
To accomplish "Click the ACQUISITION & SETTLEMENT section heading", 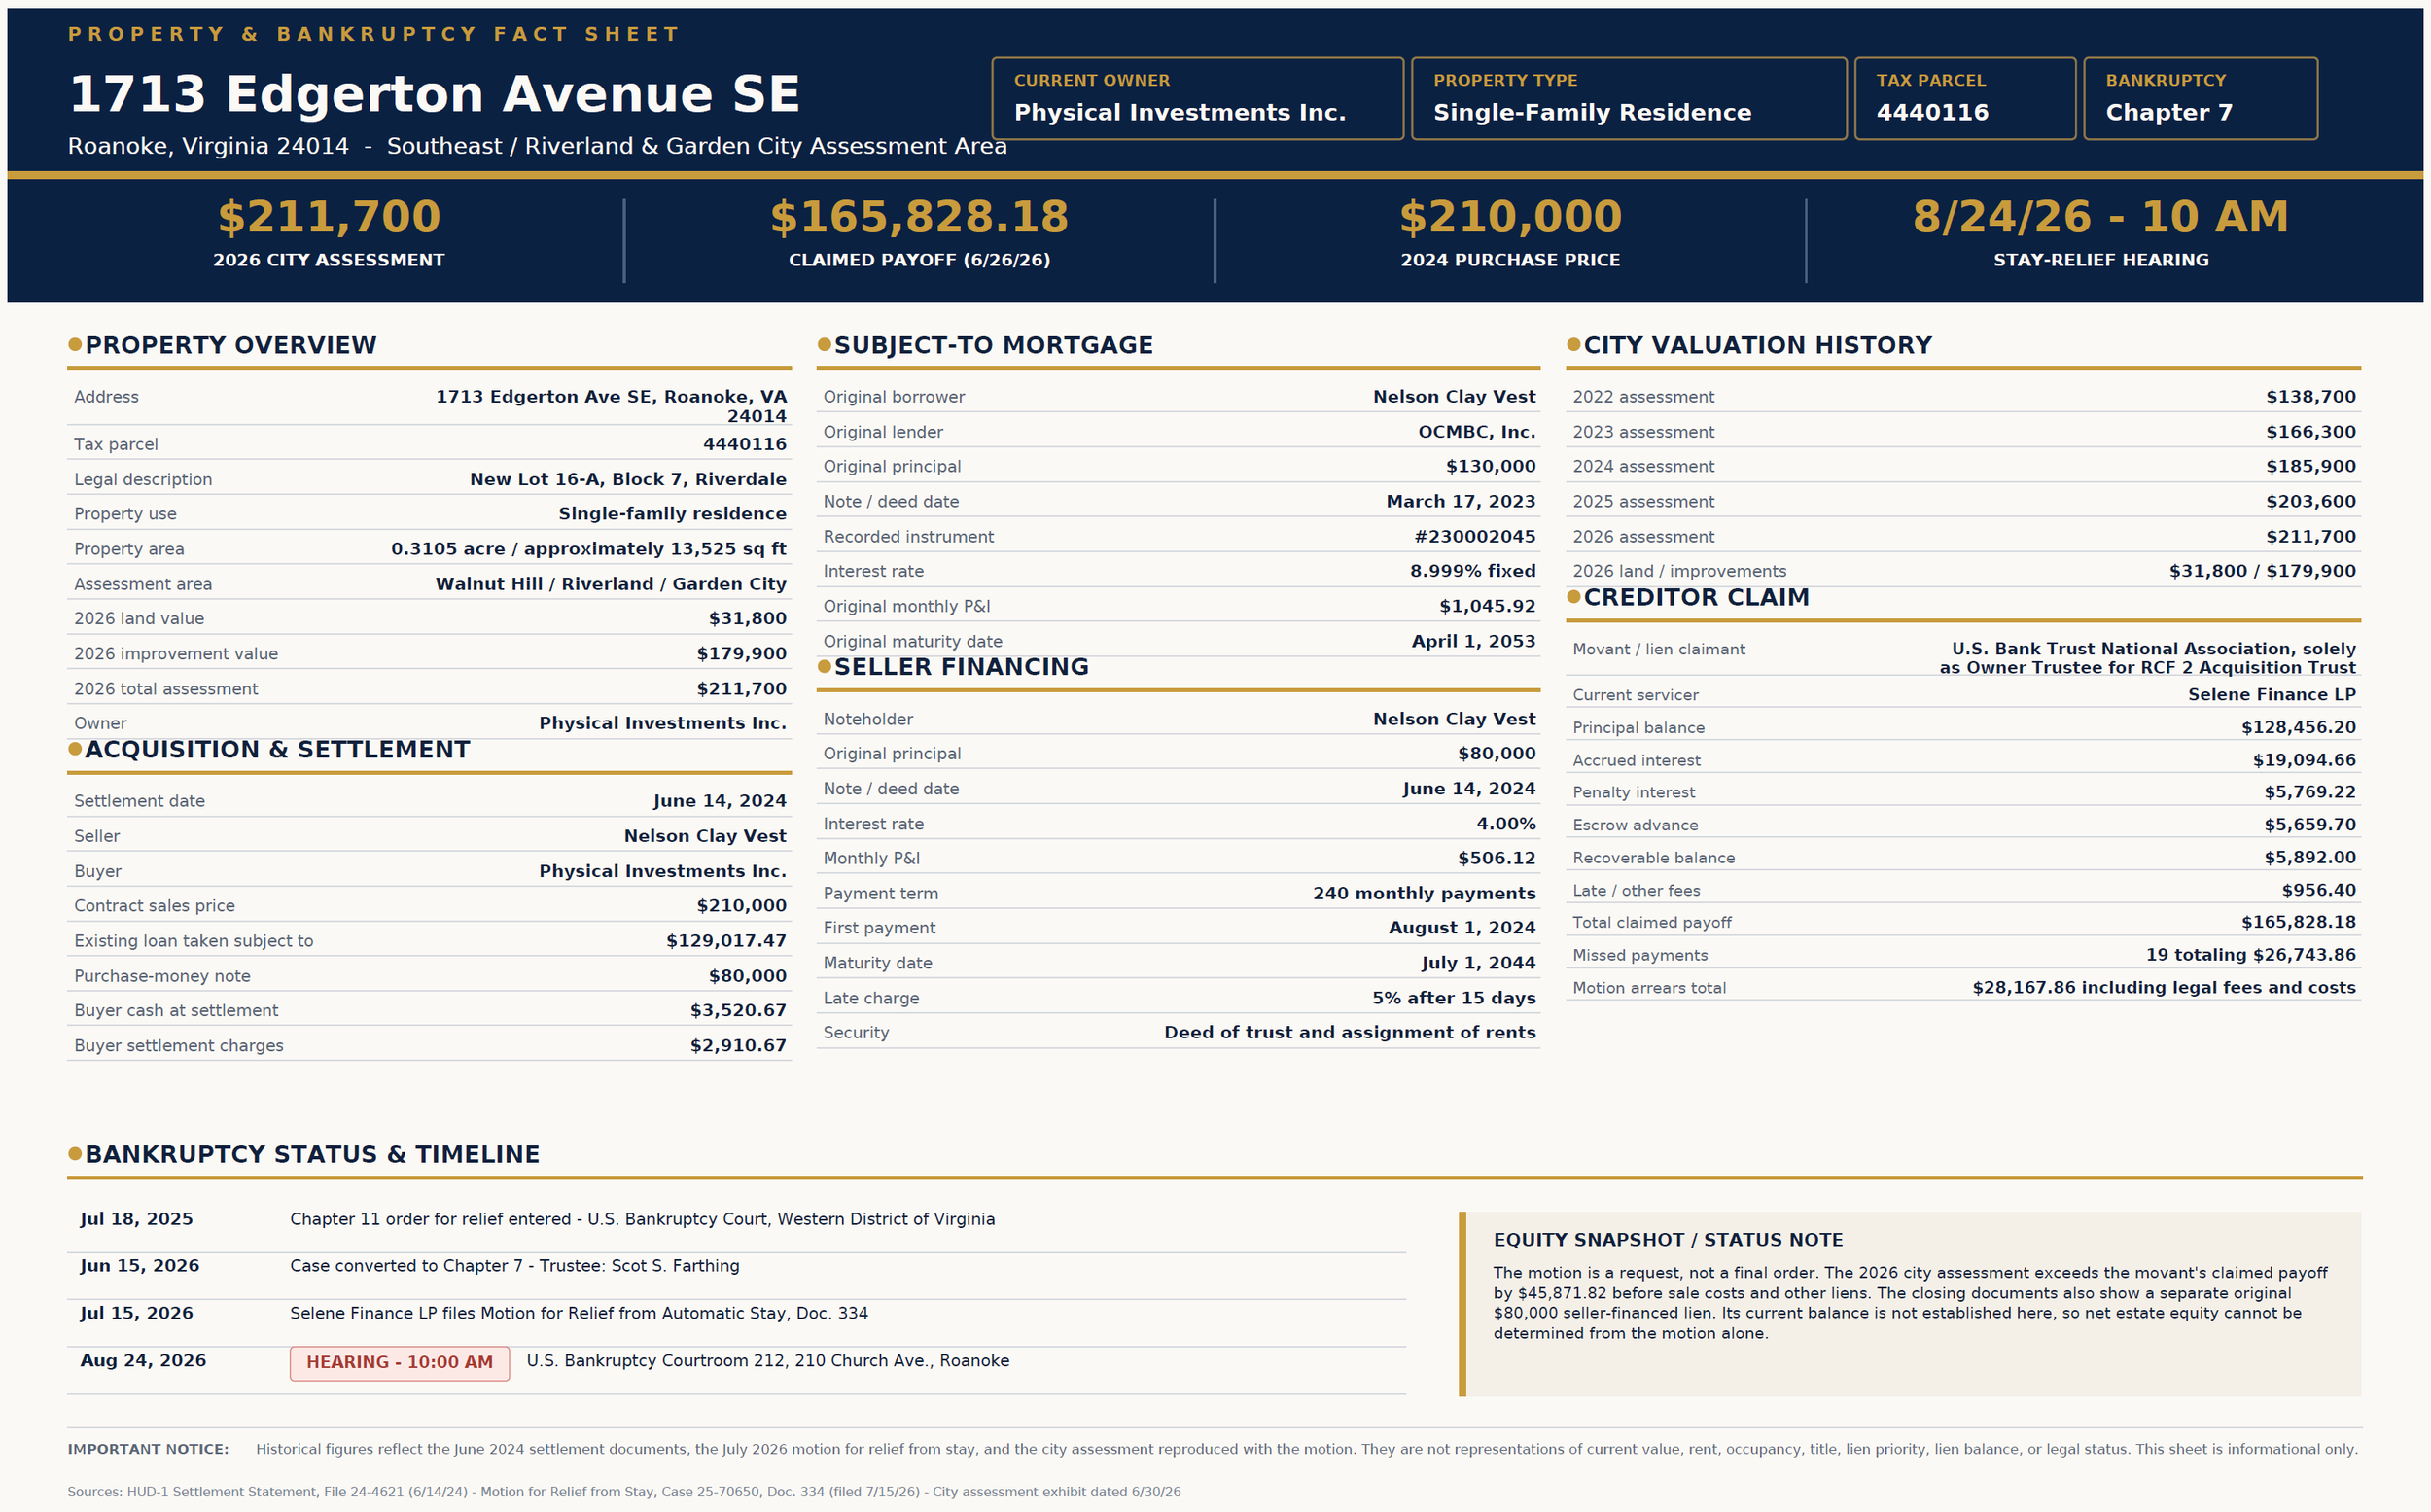I will click(x=277, y=749).
